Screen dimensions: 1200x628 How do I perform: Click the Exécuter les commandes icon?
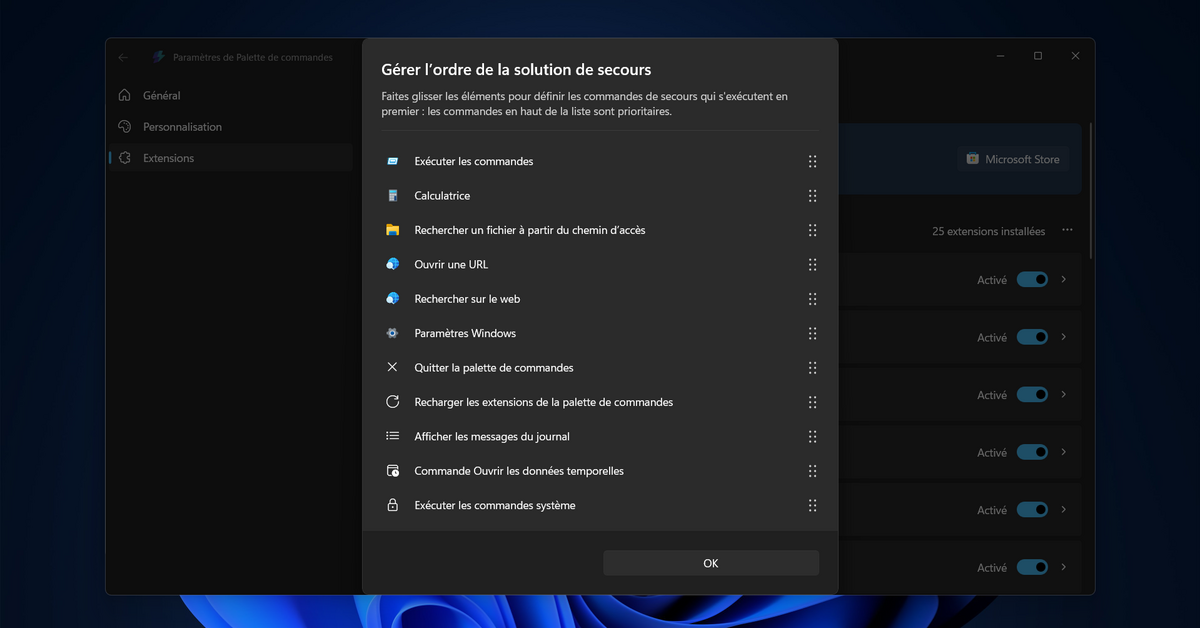393,162
